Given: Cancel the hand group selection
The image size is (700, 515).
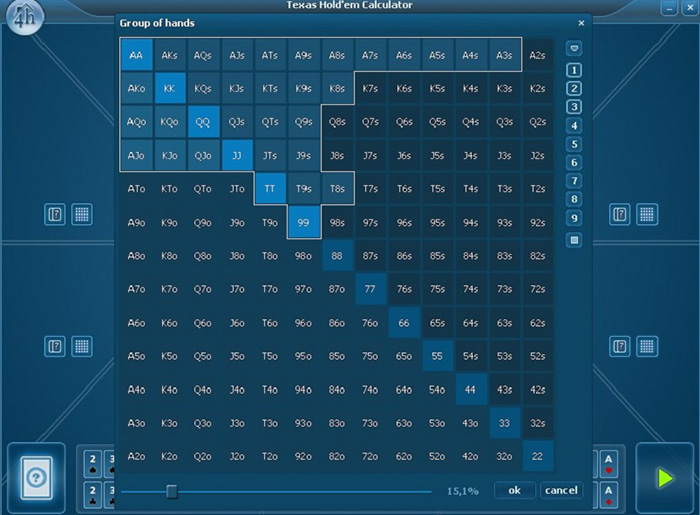Looking at the screenshot, I should tap(561, 490).
